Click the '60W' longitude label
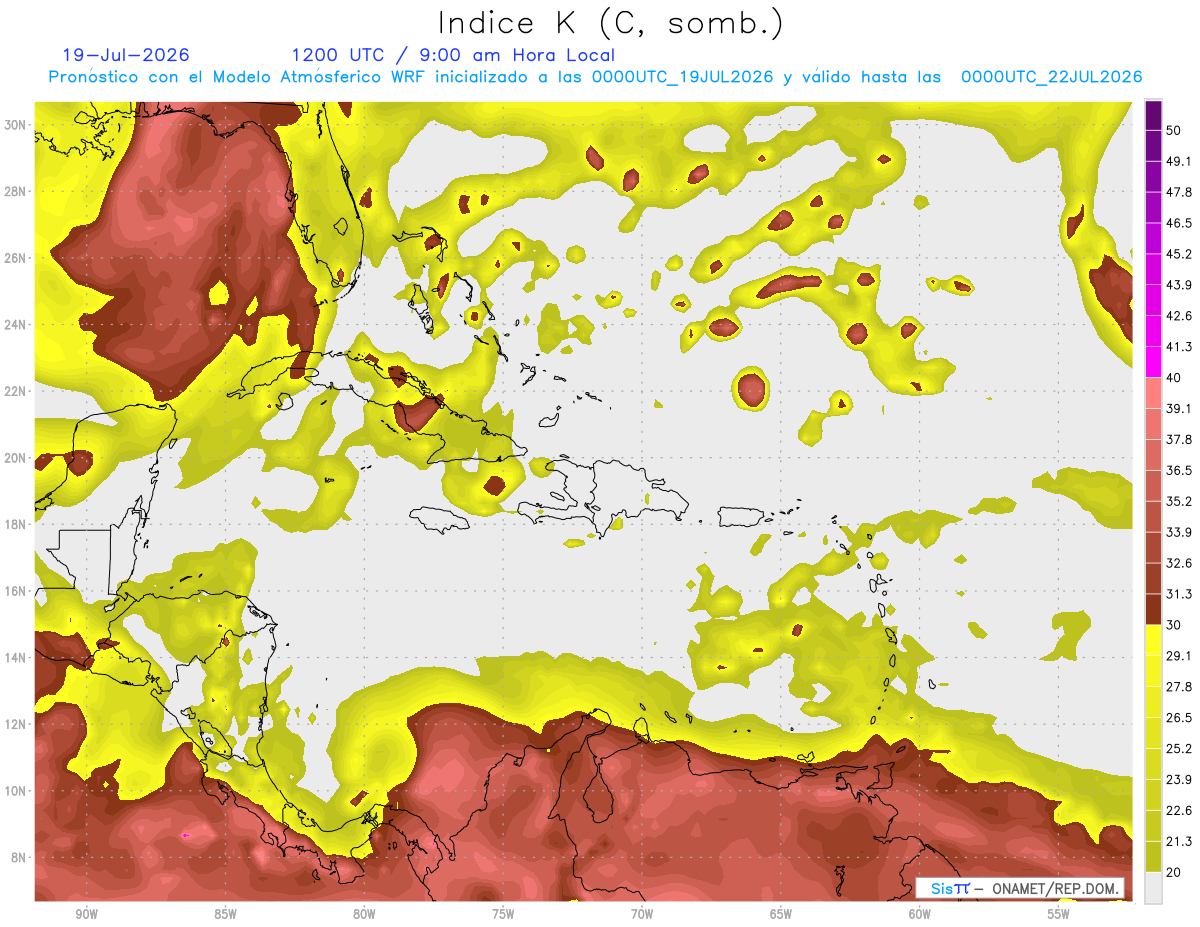 [x=920, y=914]
